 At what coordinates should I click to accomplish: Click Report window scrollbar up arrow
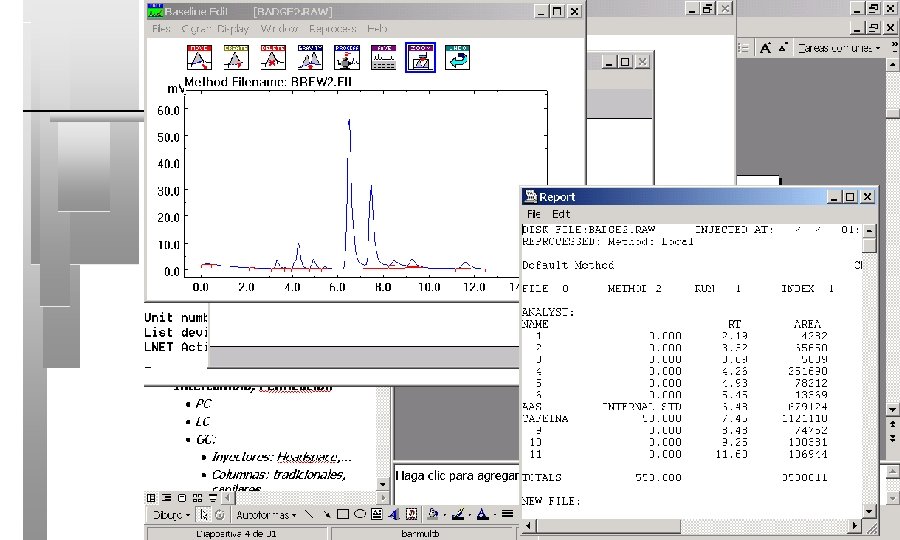click(x=869, y=231)
